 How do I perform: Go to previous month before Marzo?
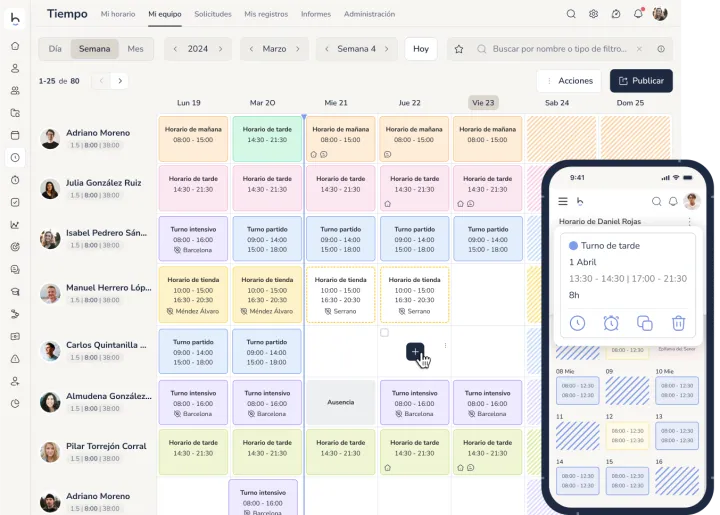[x=251, y=49]
